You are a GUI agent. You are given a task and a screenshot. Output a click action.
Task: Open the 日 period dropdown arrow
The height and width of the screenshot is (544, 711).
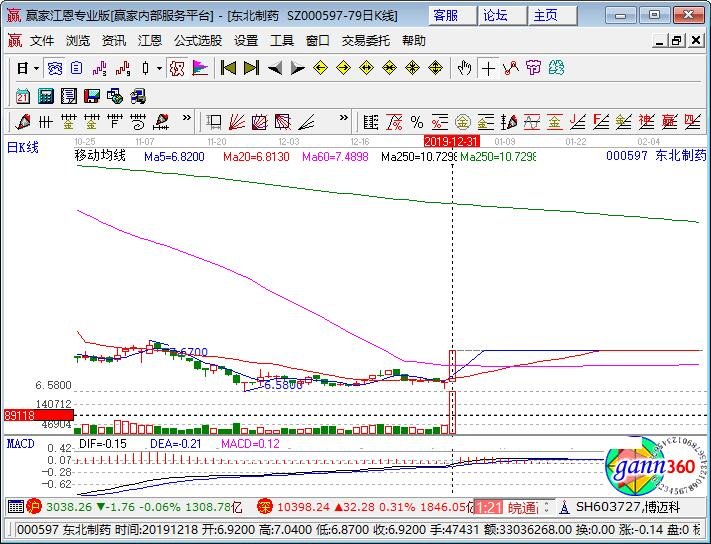[36, 69]
